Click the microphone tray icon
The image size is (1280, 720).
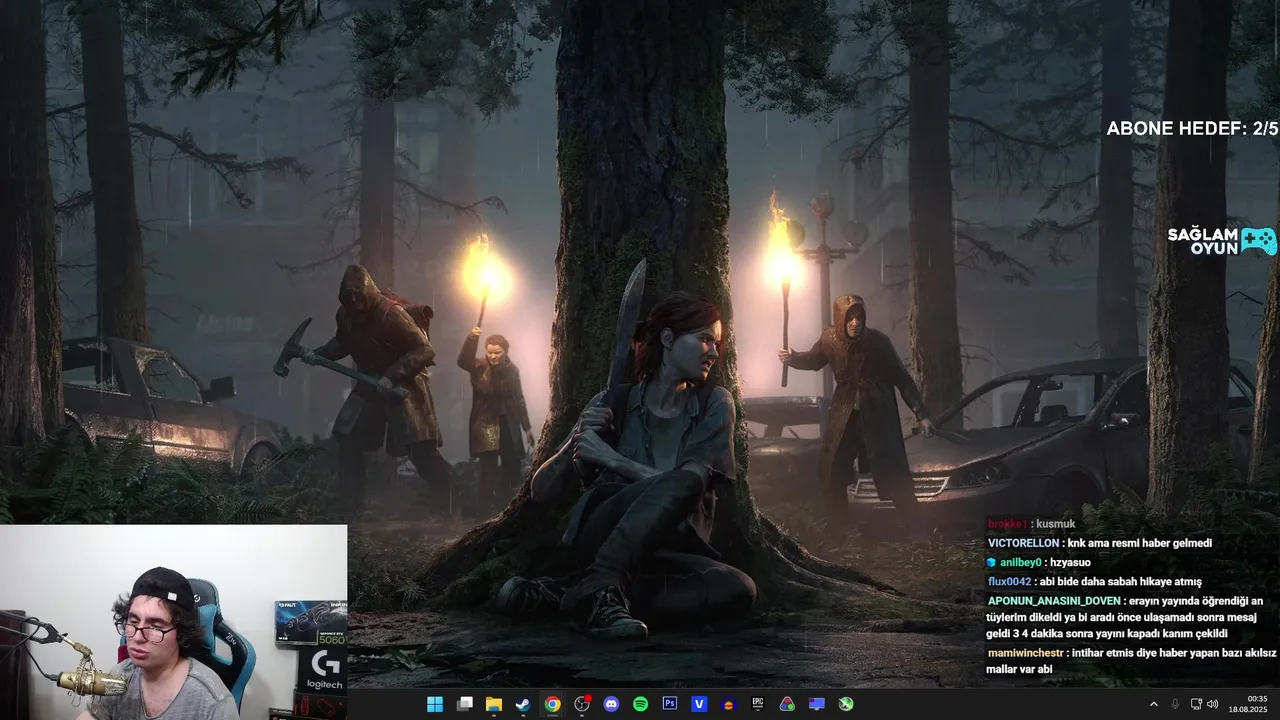tap(1175, 704)
